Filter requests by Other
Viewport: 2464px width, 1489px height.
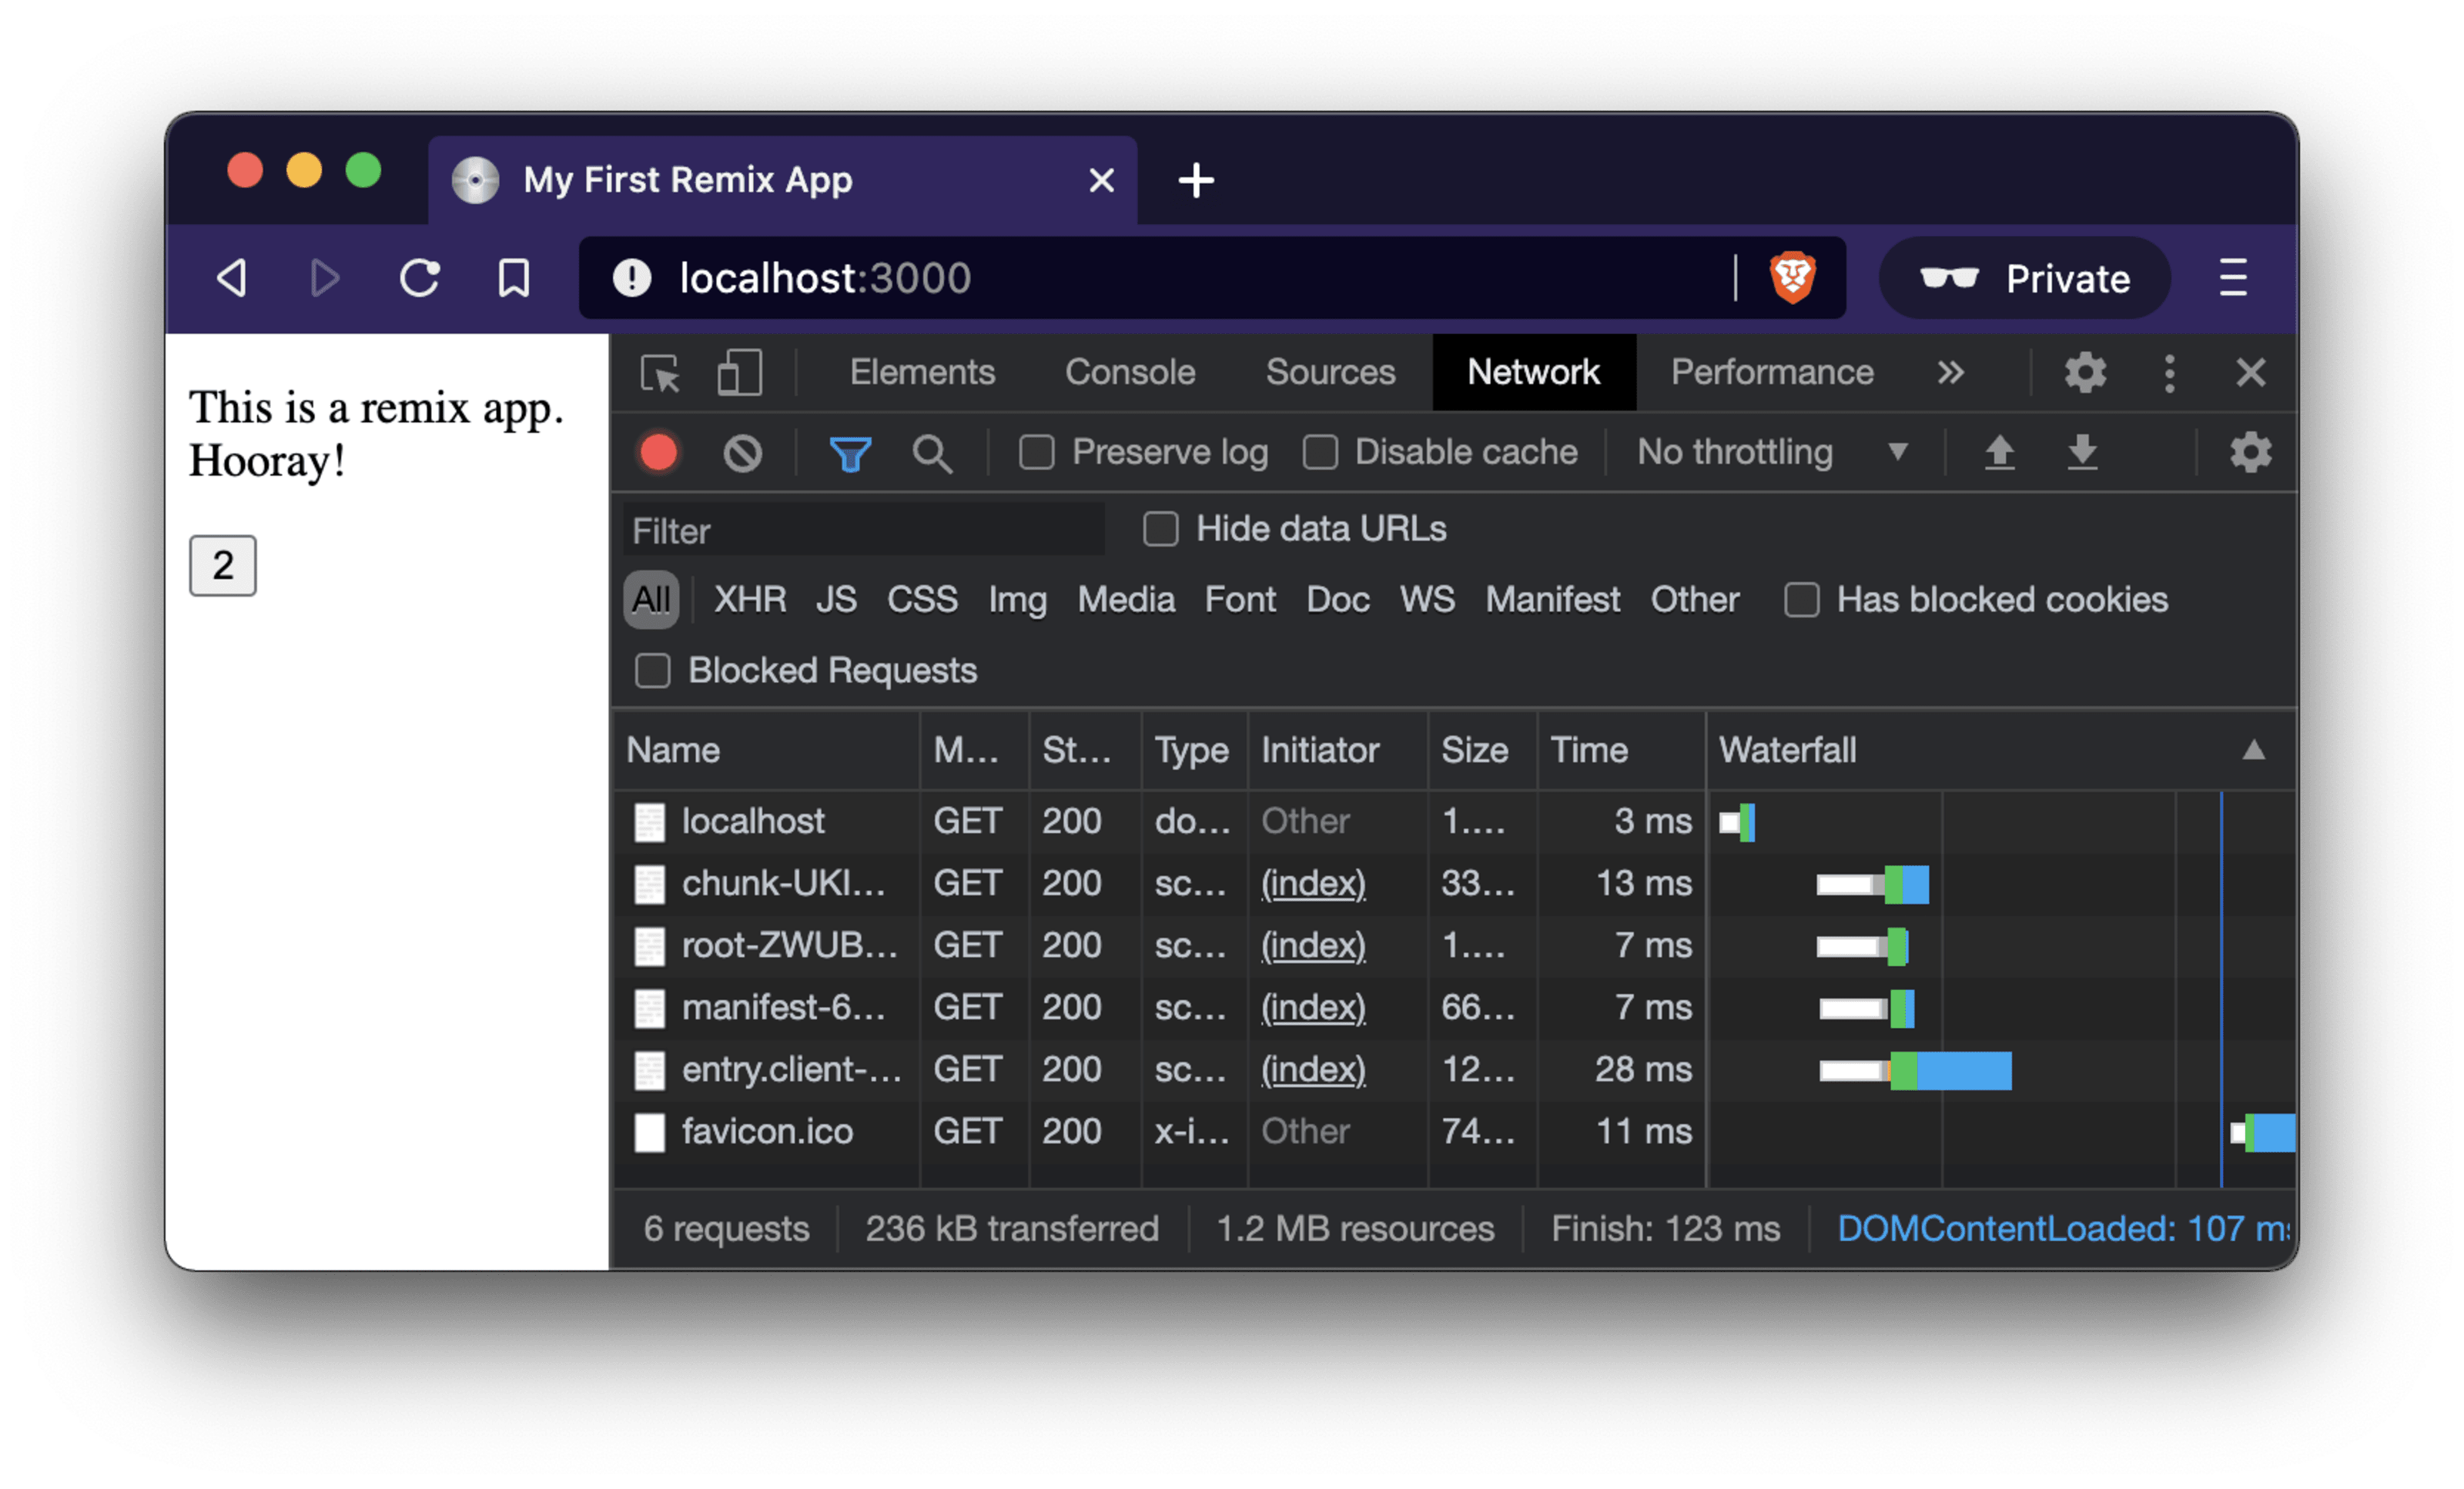tap(1695, 600)
